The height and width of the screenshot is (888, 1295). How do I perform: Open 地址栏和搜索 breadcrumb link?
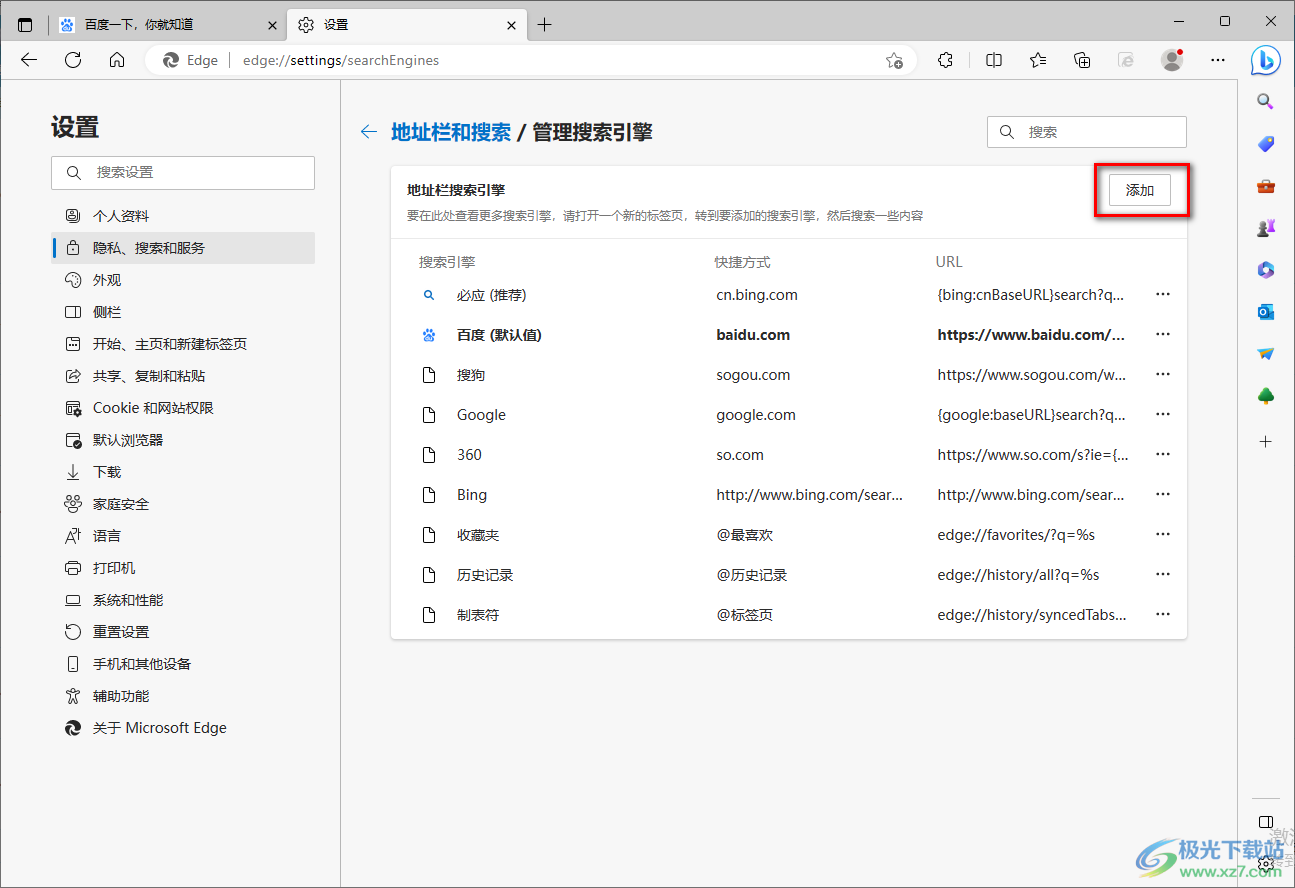click(x=451, y=132)
